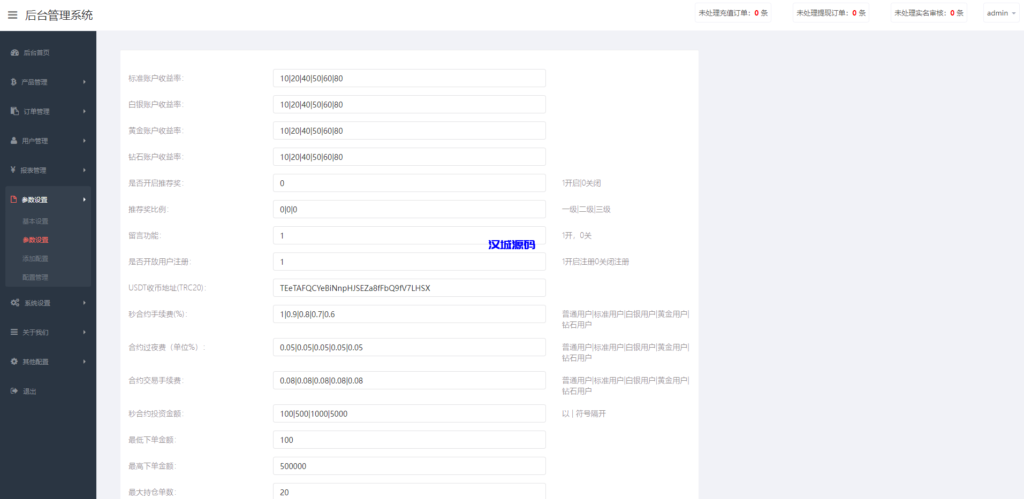Click the 最高下单金额 input field
Screen dimensions: 1024x499
coord(409,466)
